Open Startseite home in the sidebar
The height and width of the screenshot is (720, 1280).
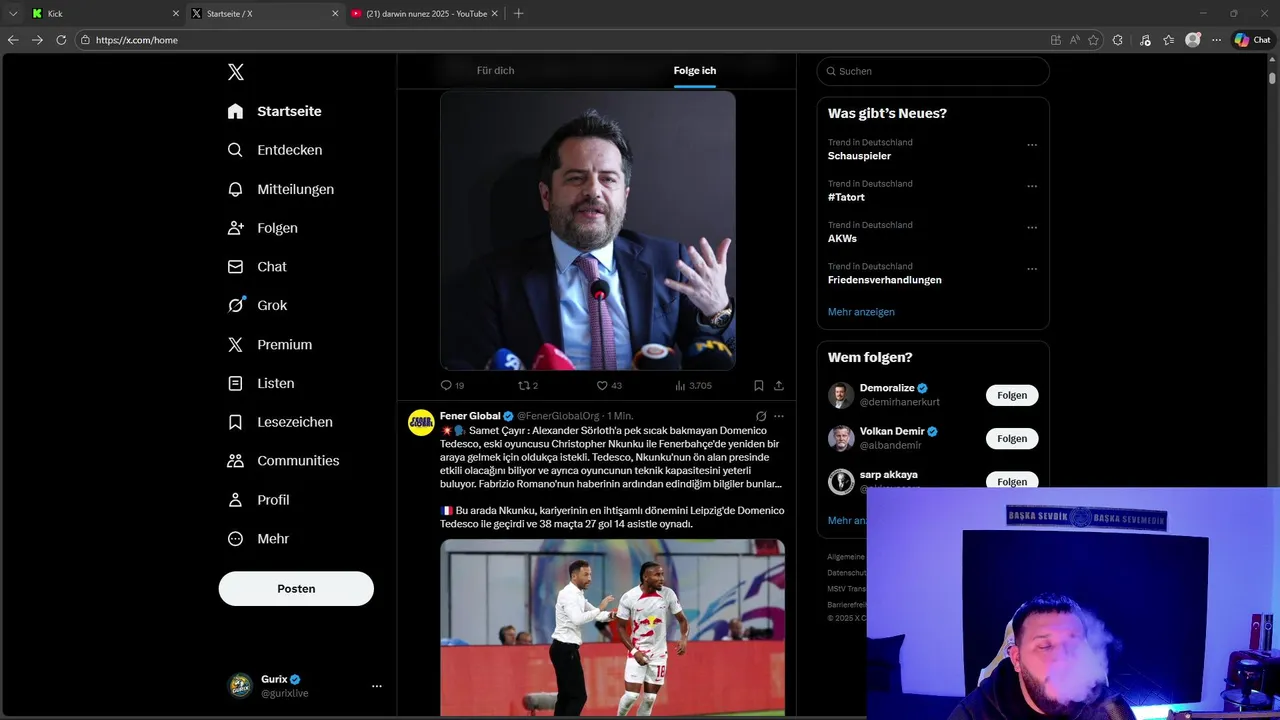274,111
